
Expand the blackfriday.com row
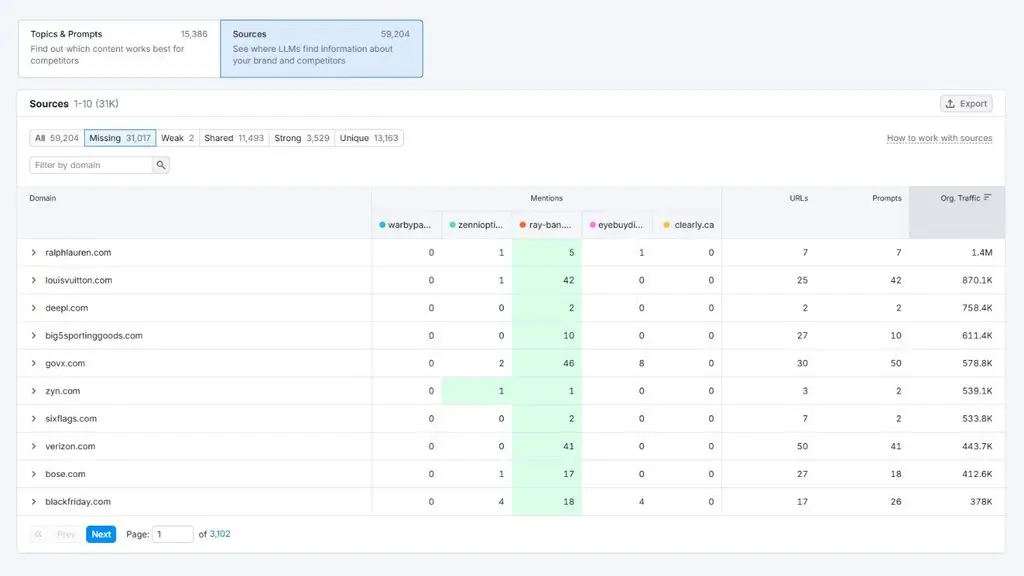[34, 502]
